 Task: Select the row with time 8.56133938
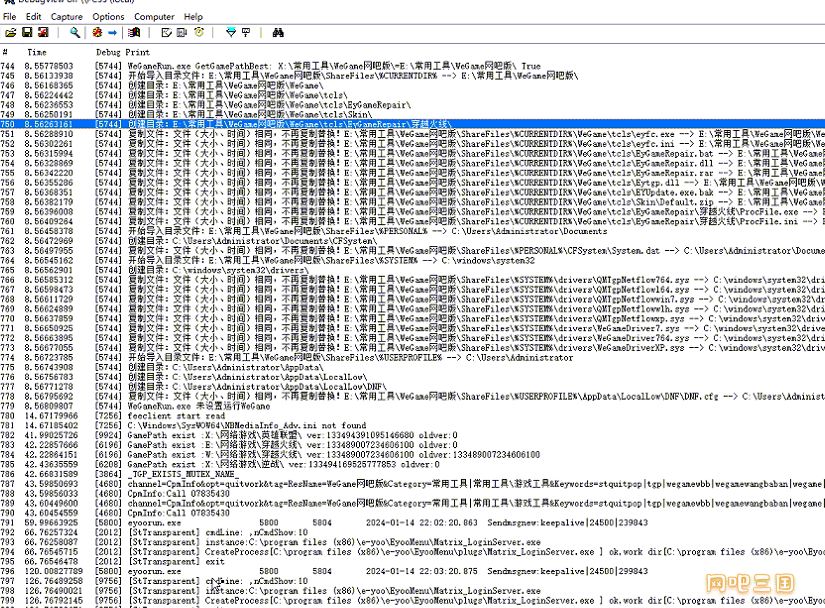point(412,76)
